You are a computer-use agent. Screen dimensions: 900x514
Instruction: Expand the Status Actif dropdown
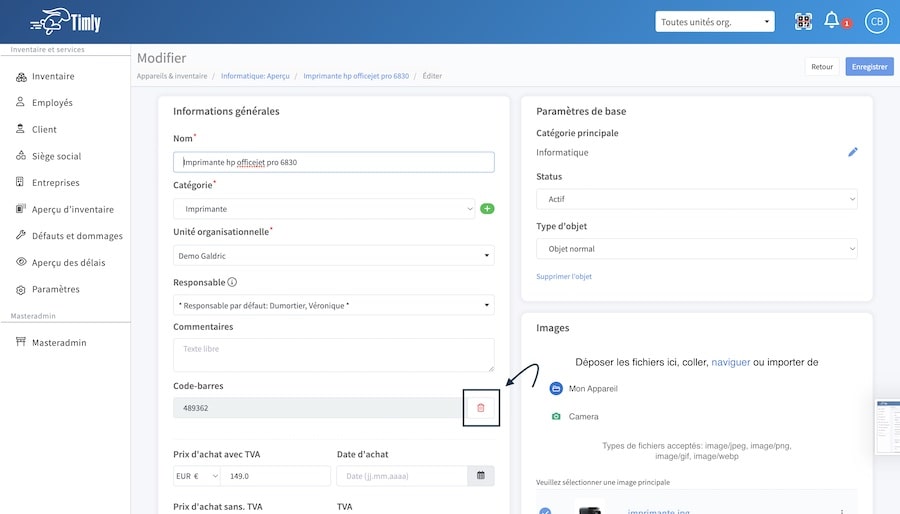697,199
